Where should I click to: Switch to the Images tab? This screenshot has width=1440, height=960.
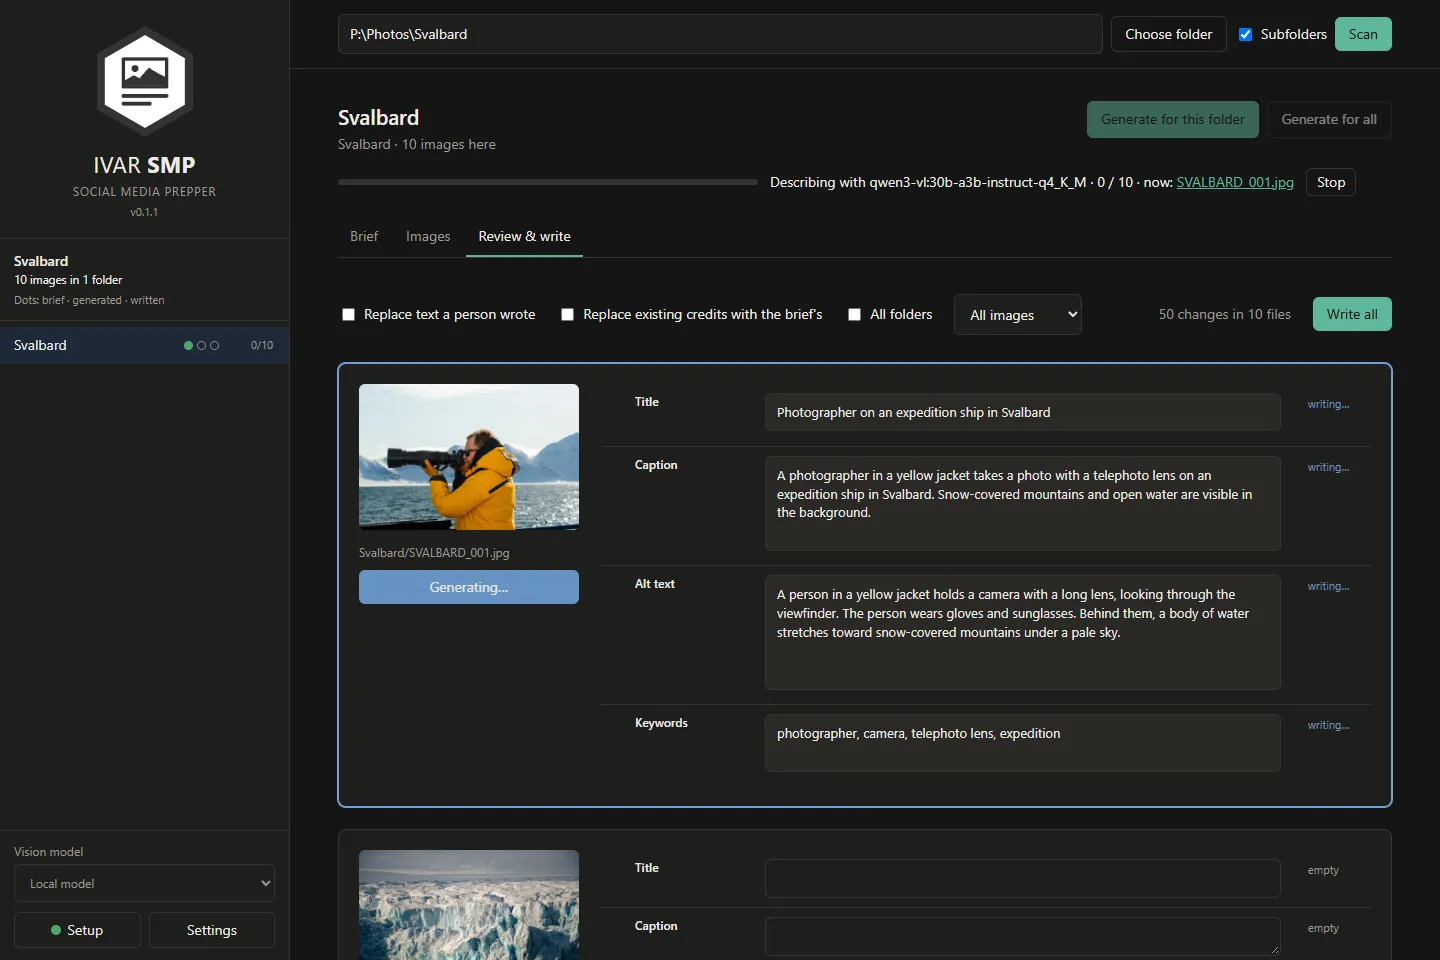pyautogui.click(x=428, y=237)
